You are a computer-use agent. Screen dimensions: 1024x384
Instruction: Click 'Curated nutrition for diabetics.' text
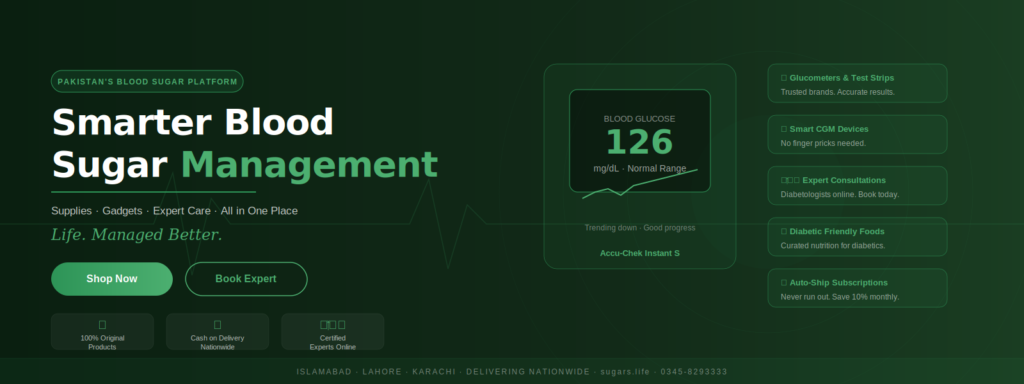(833, 246)
